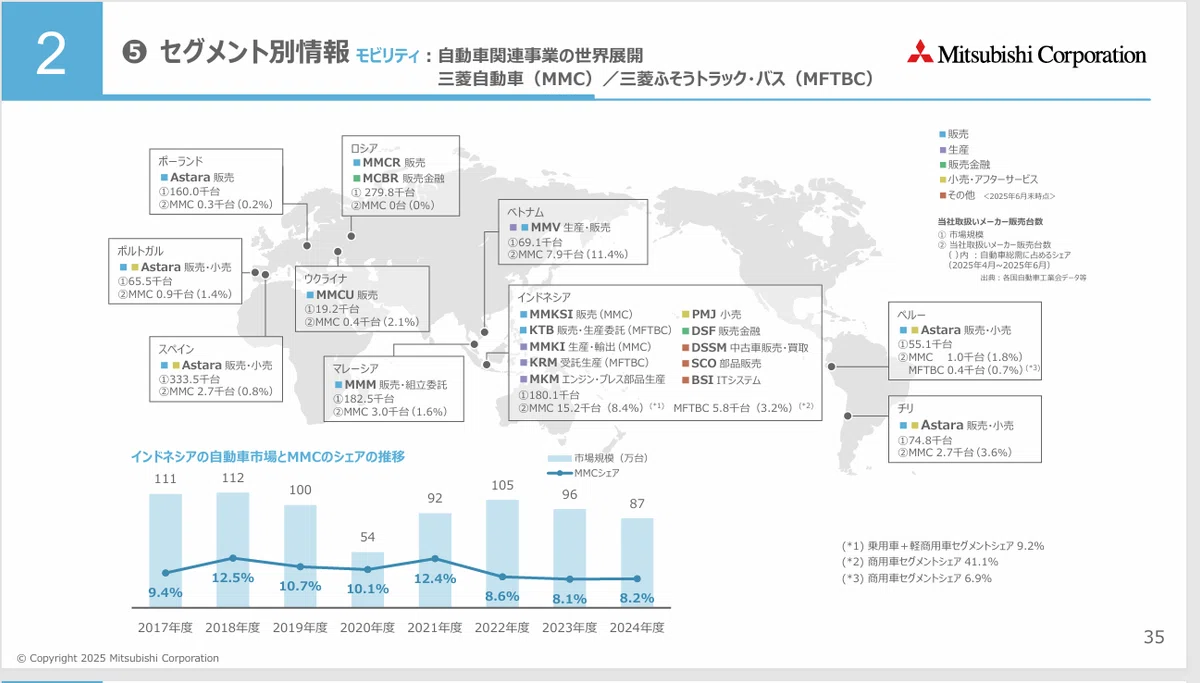This screenshot has height=683, width=1200.
Task: Click the MMCシェア line legend marker
Action: [558, 473]
